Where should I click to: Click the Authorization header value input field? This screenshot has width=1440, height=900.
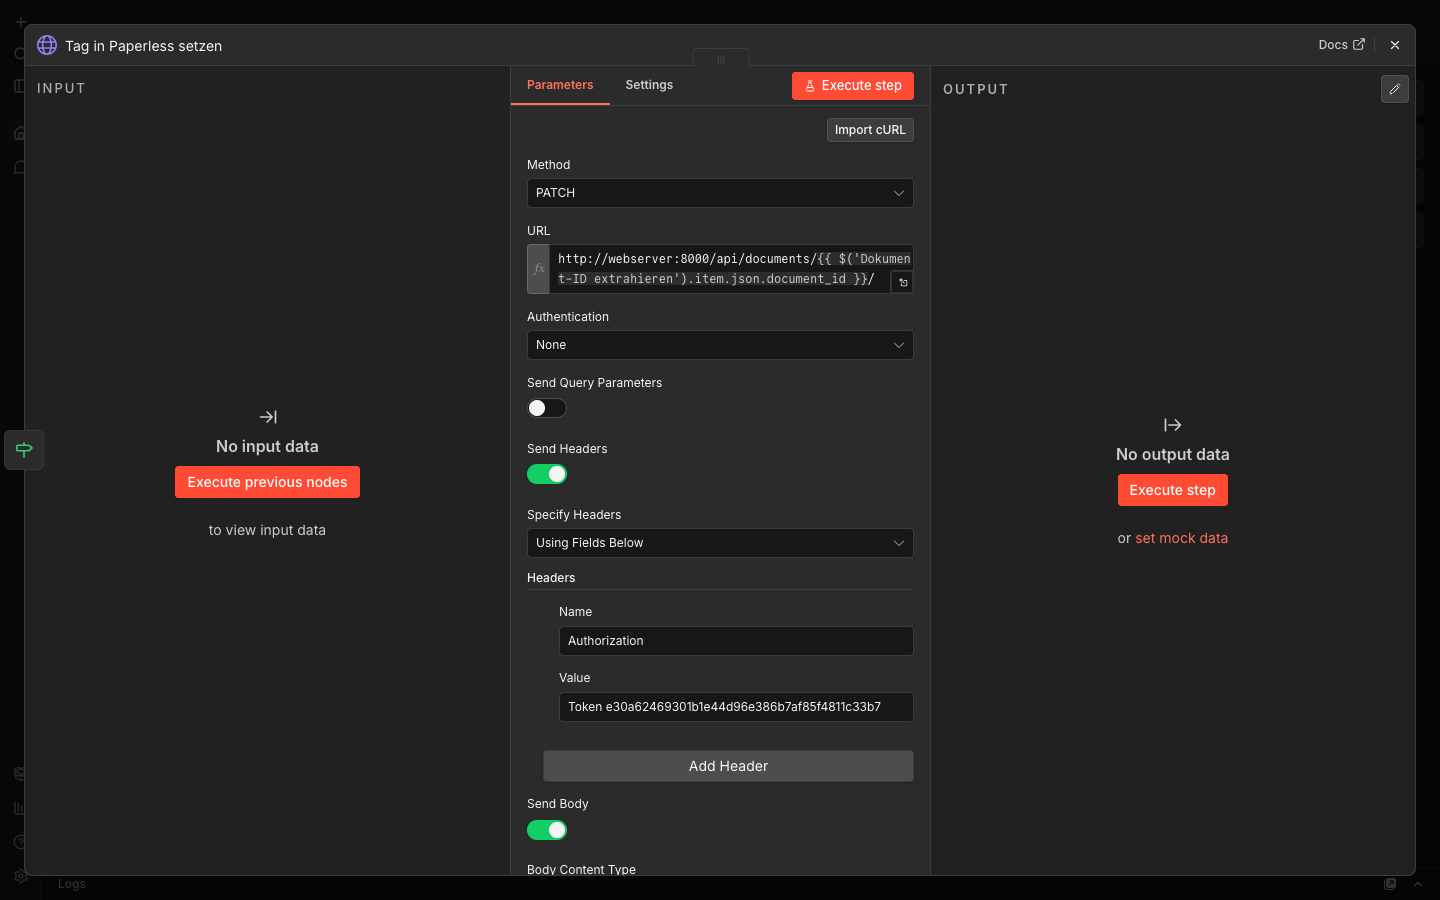point(735,707)
